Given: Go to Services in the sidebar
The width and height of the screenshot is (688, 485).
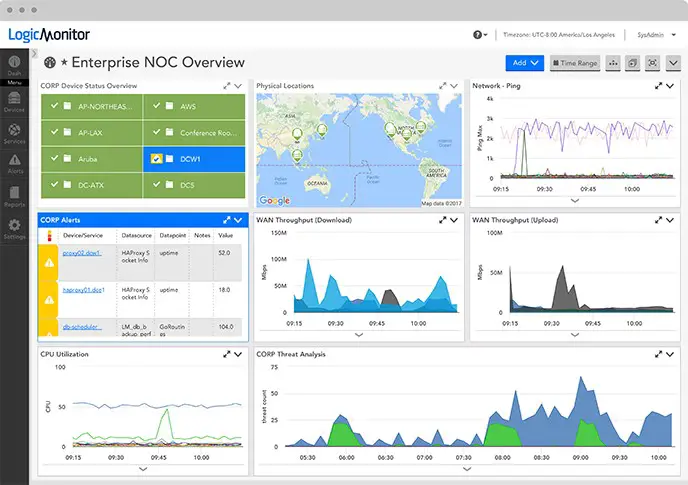Looking at the screenshot, I should 14,134.
